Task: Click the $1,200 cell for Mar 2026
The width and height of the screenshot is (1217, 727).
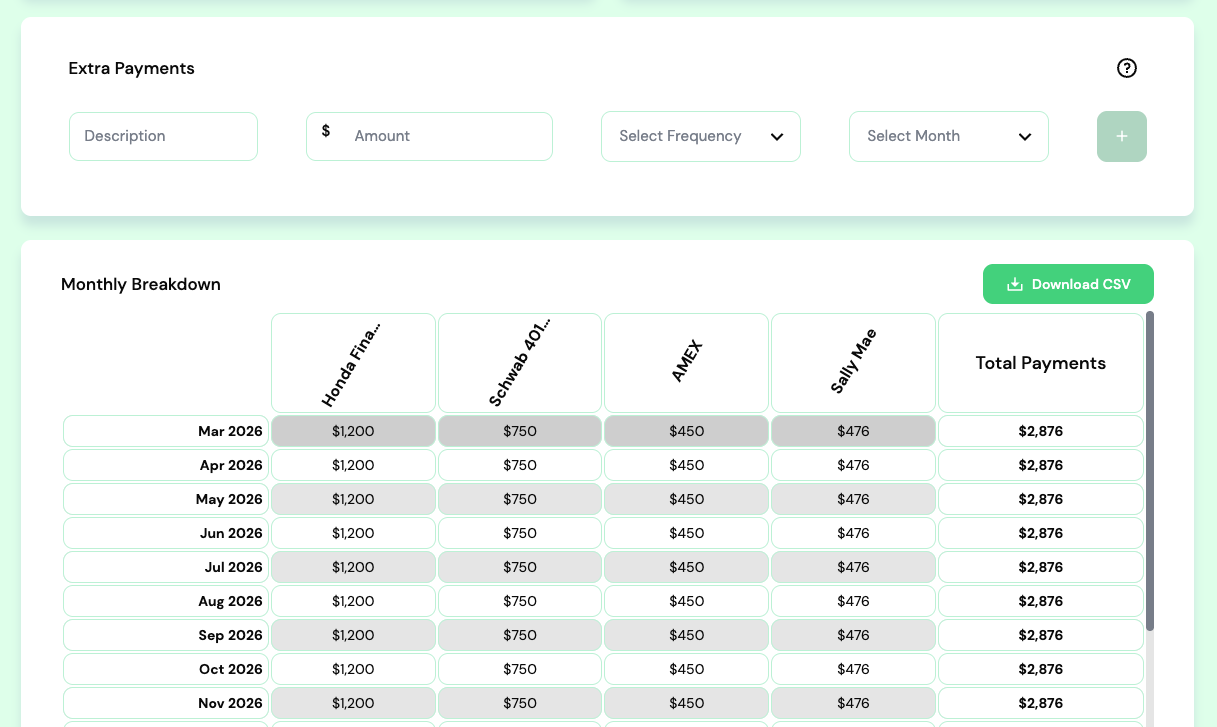Action: coord(353,431)
